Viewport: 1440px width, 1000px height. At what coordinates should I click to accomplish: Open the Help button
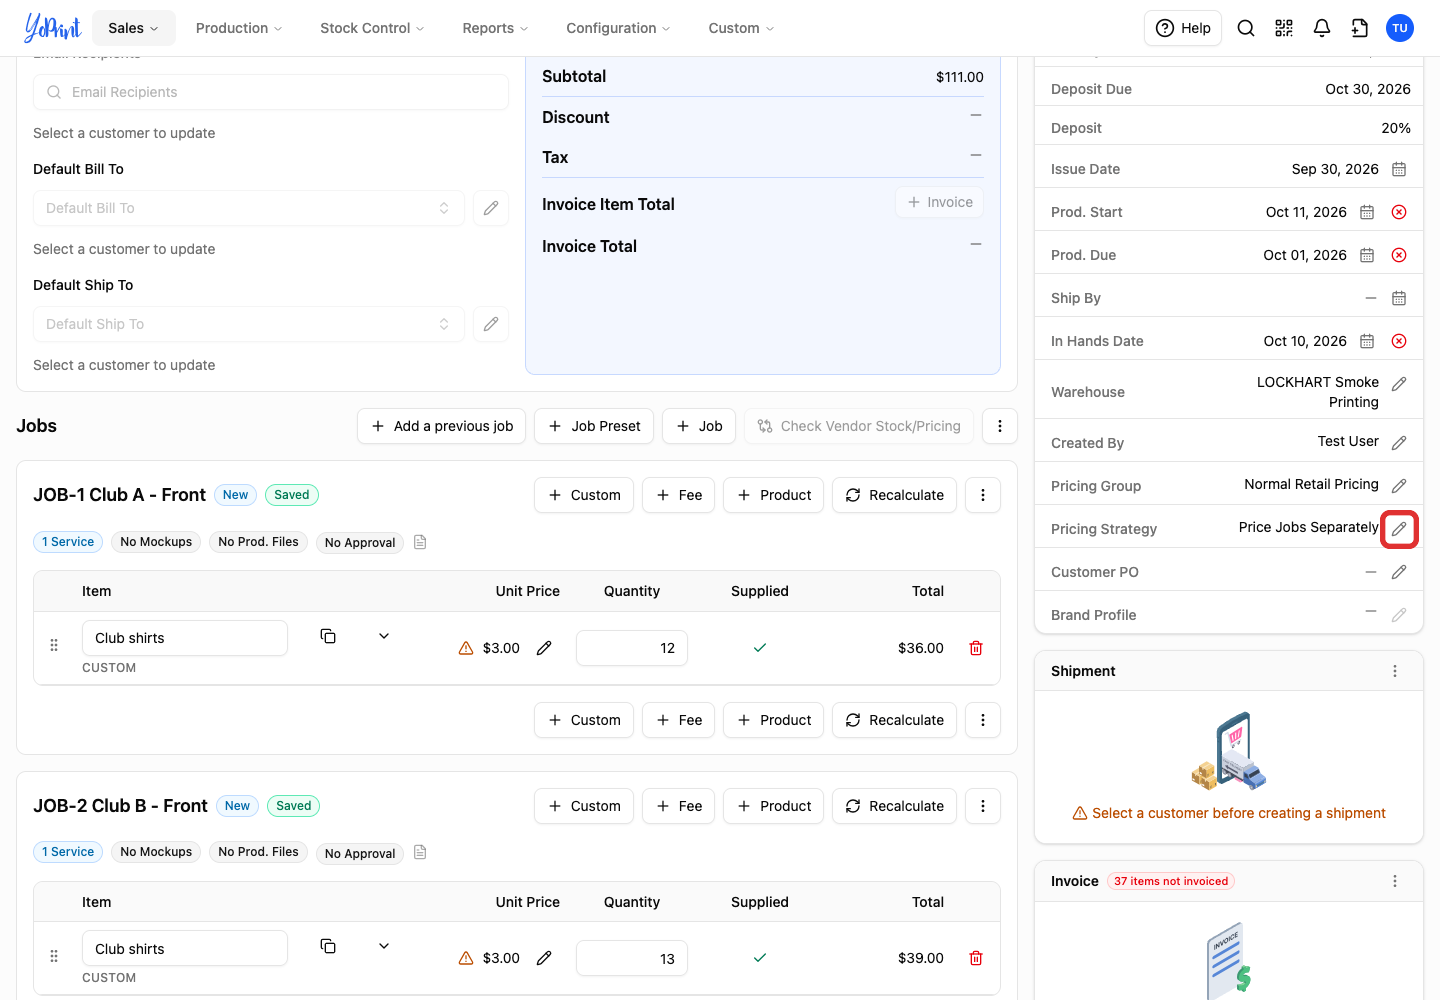coord(1183,28)
